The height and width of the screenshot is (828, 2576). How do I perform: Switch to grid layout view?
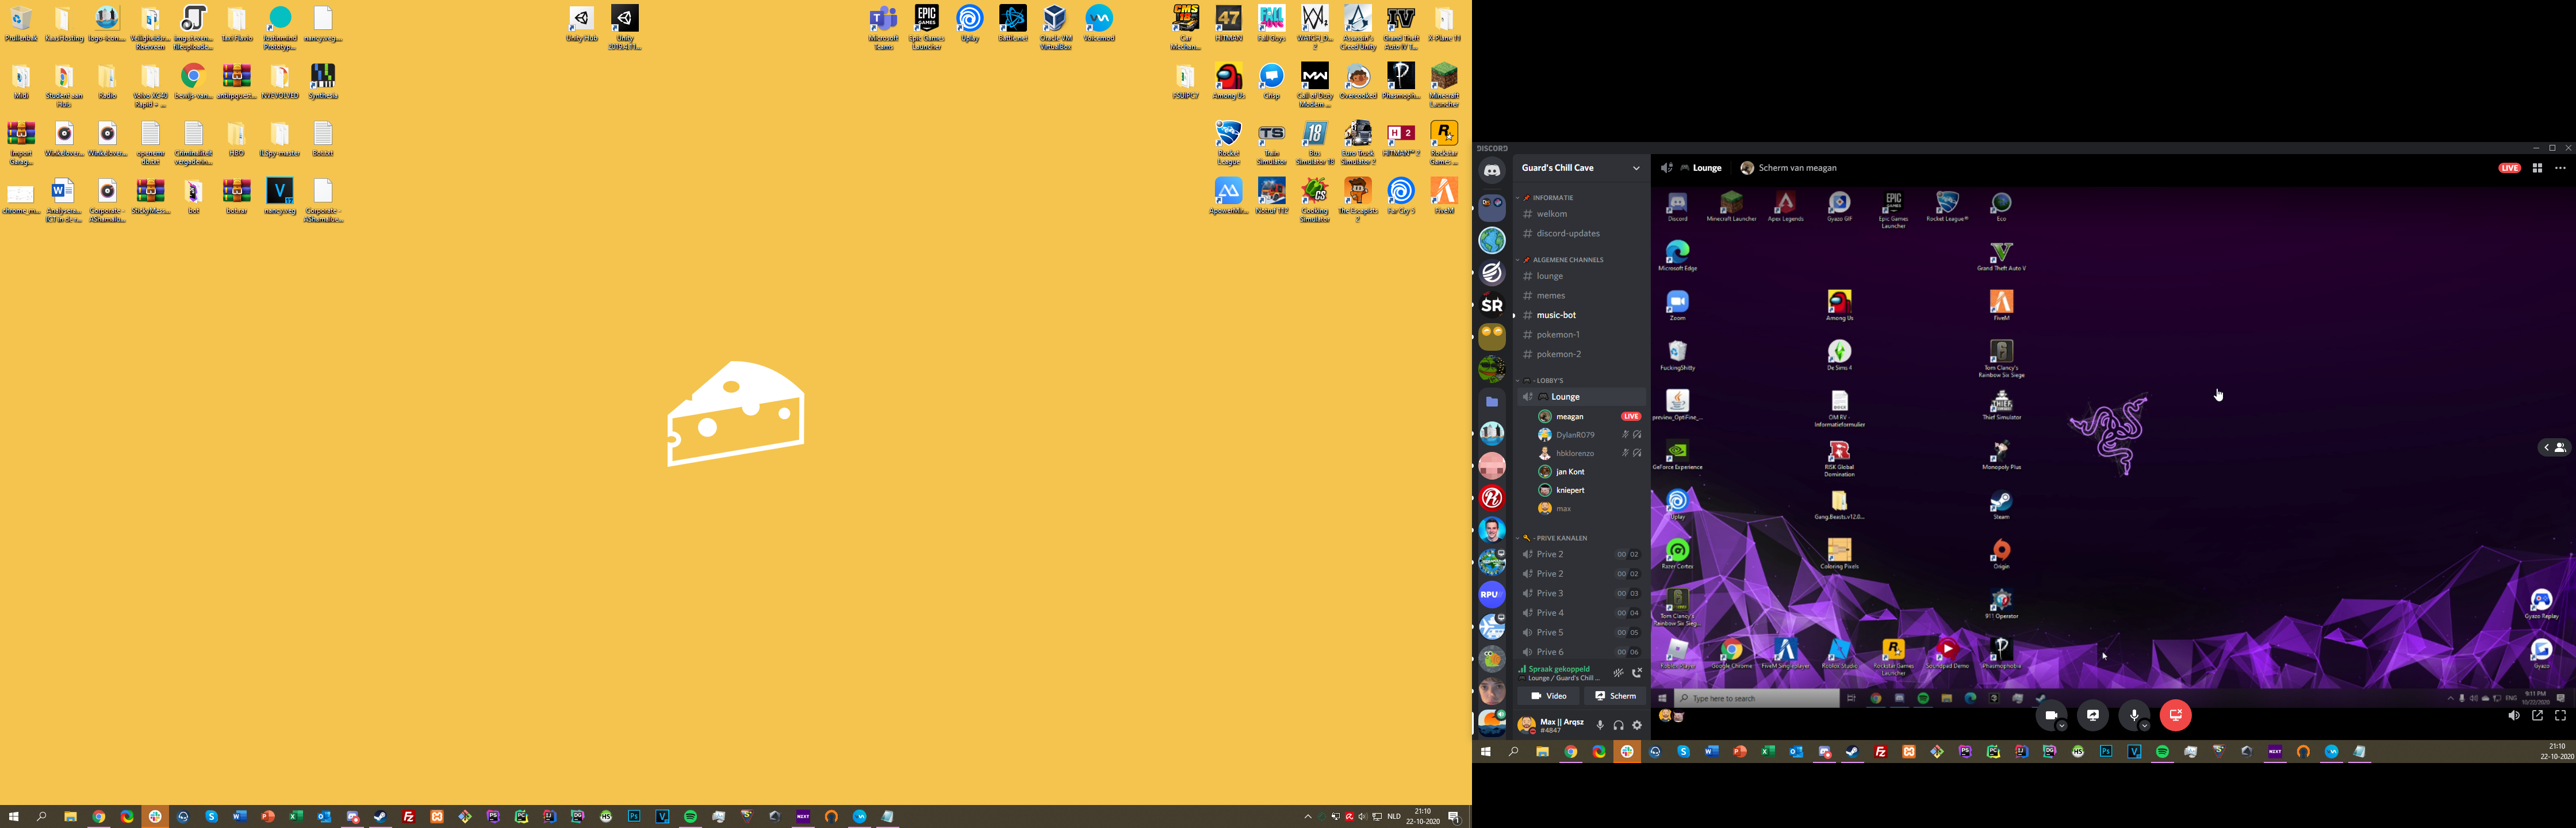pyautogui.click(x=2537, y=168)
